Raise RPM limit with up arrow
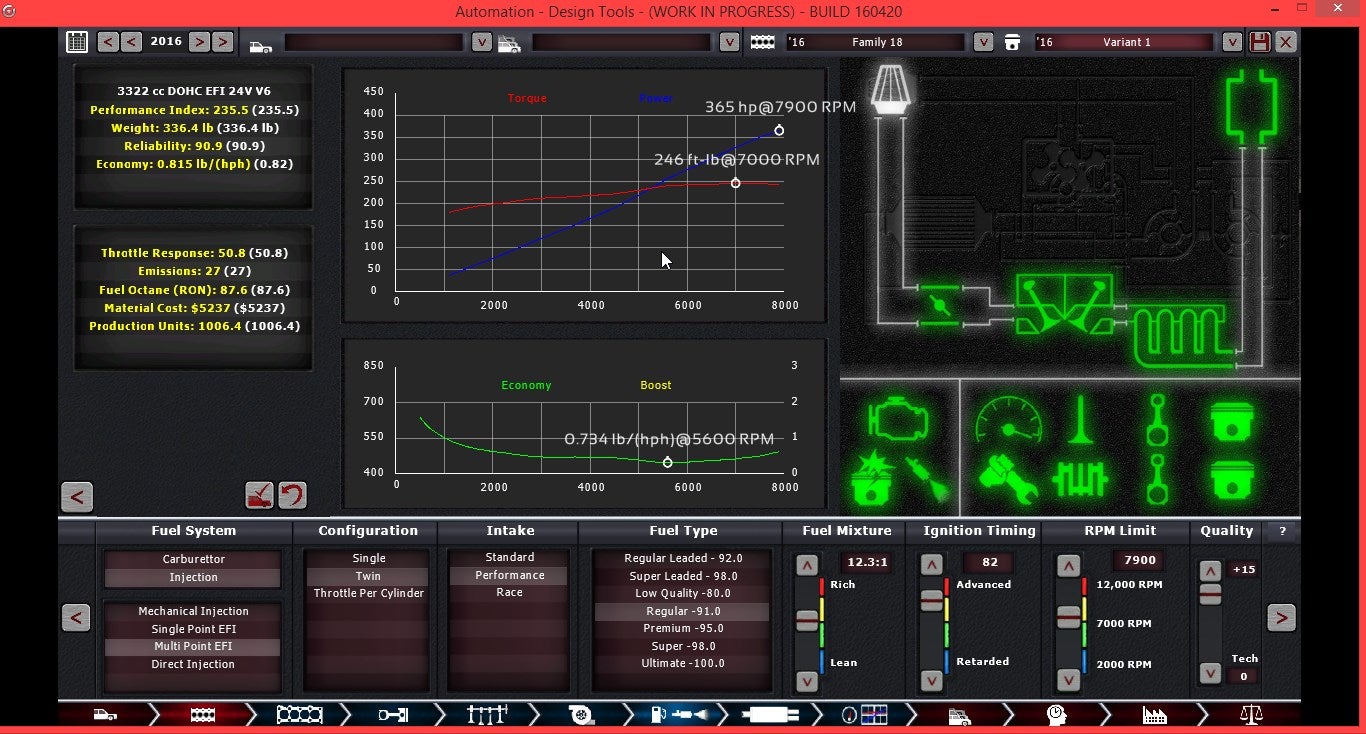The width and height of the screenshot is (1366, 734). click(x=1068, y=566)
